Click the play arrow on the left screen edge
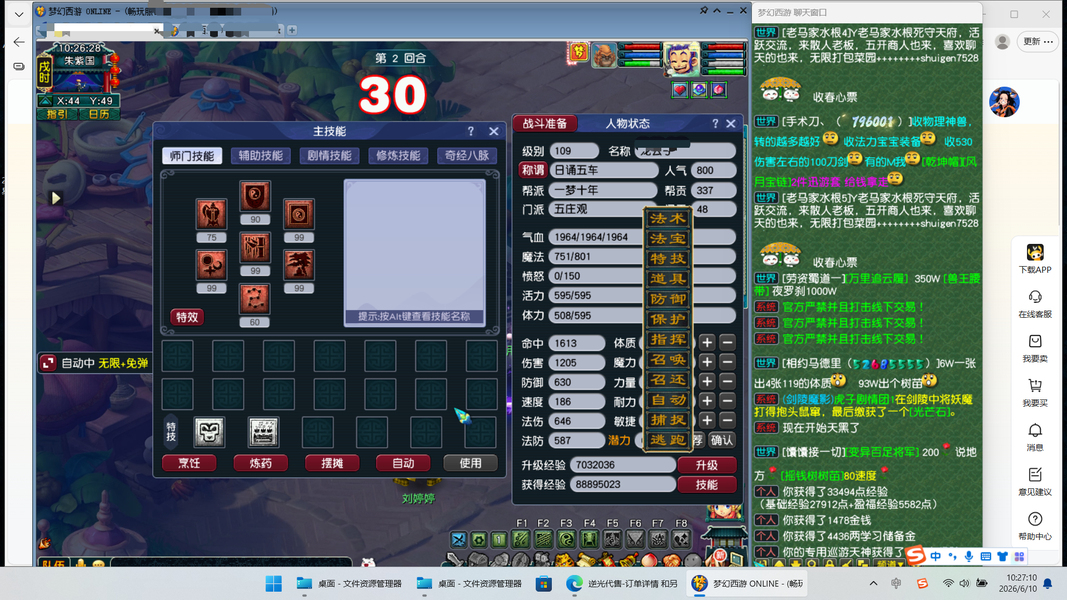The height and width of the screenshot is (600, 1067). 56,198
